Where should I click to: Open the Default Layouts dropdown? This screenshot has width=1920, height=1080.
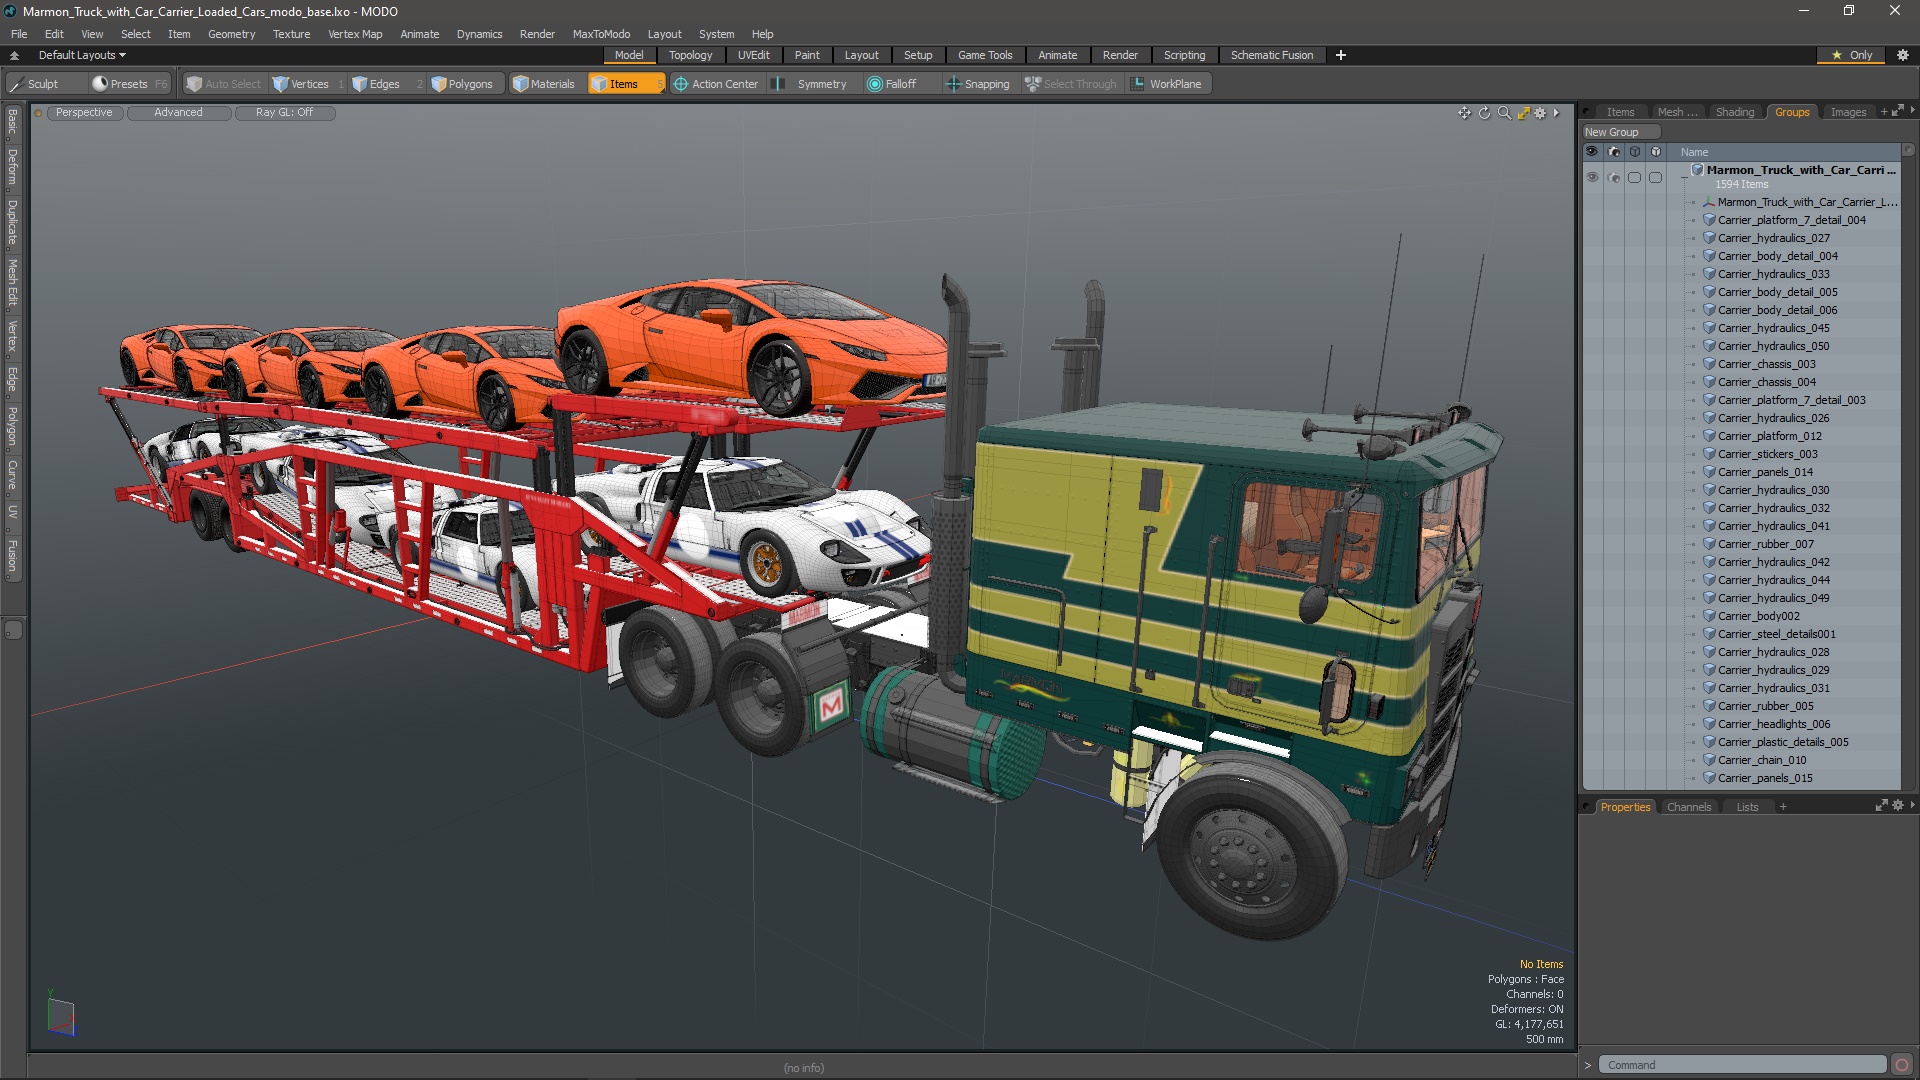pos(82,55)
